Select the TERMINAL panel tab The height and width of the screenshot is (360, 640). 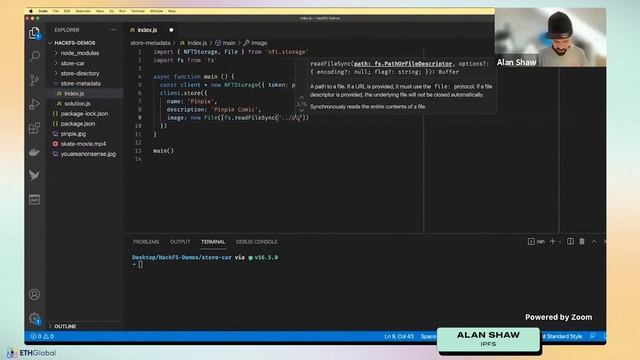point(213,242)
